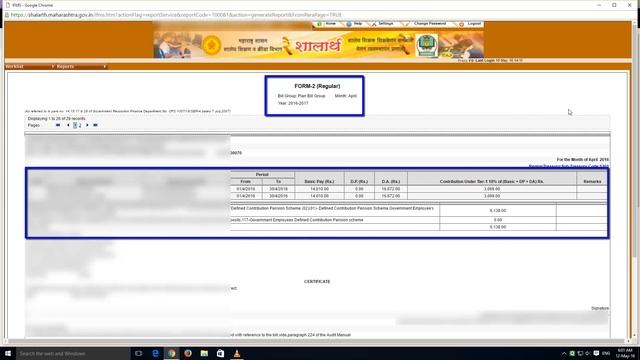
Task: Open the taskbar clock and date
Action: point(624,353)
